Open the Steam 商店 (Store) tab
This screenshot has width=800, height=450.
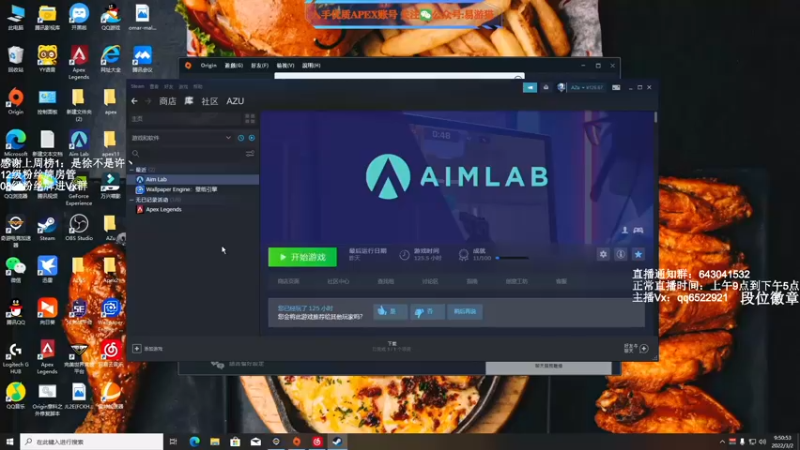click(167, 101)
